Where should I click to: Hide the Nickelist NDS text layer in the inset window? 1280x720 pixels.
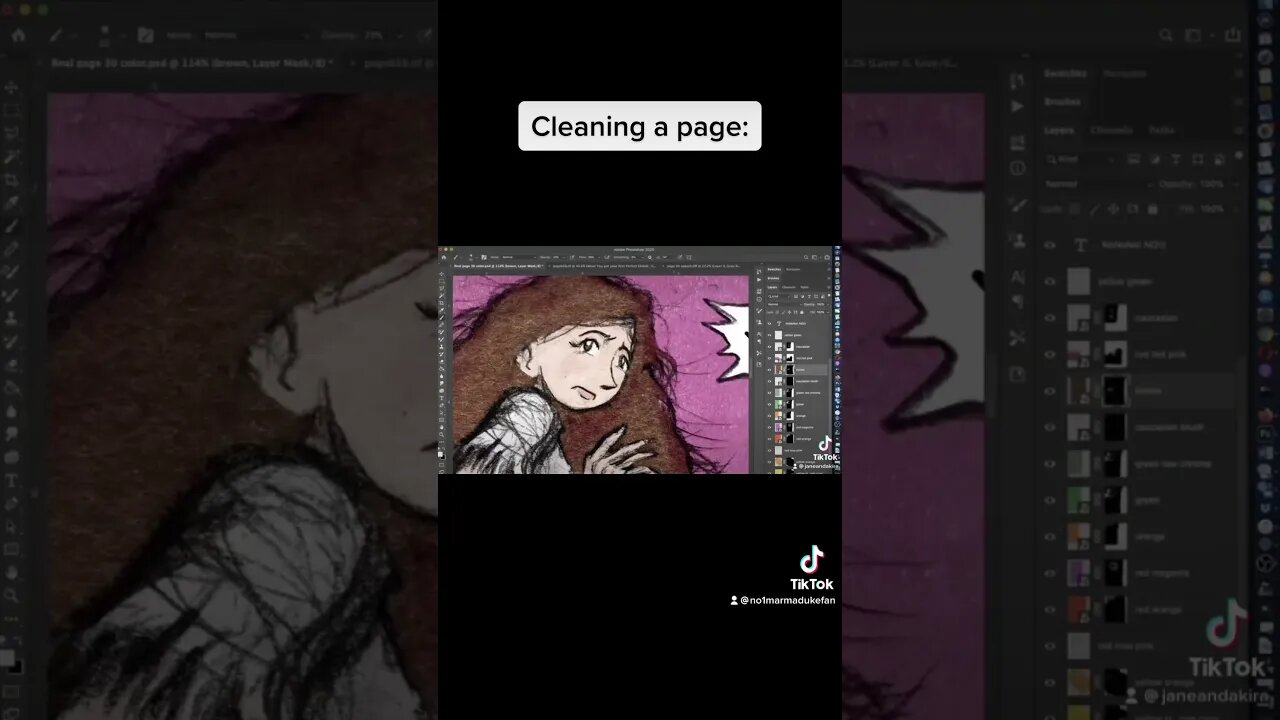pyautogui.click(x=770, y=324)
